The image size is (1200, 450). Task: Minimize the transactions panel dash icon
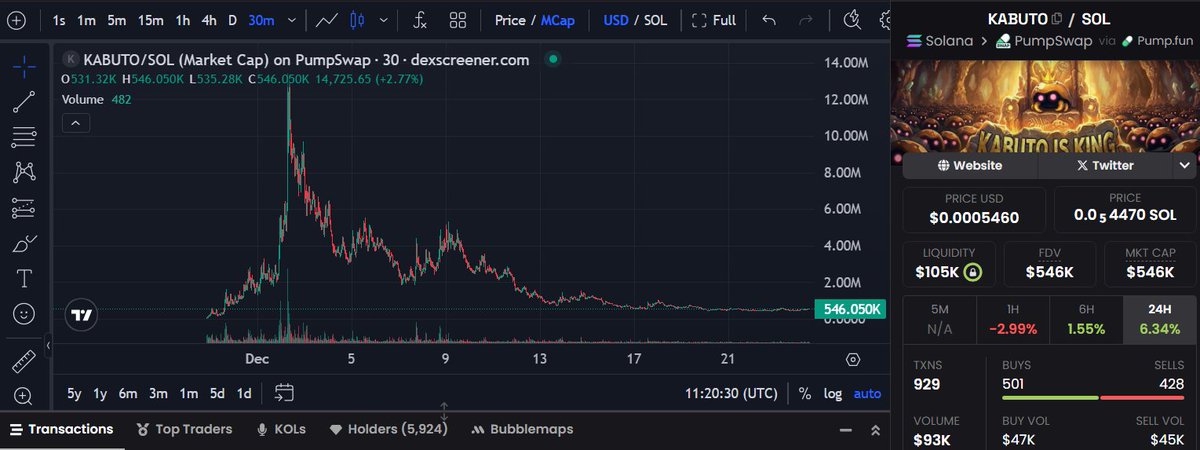click(844, 429)
